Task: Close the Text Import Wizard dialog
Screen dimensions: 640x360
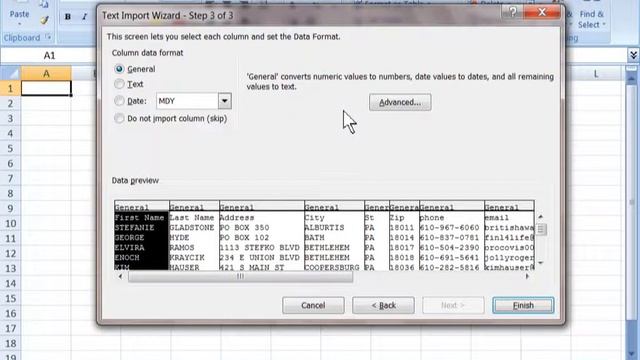Action: (x=542, y=12)
